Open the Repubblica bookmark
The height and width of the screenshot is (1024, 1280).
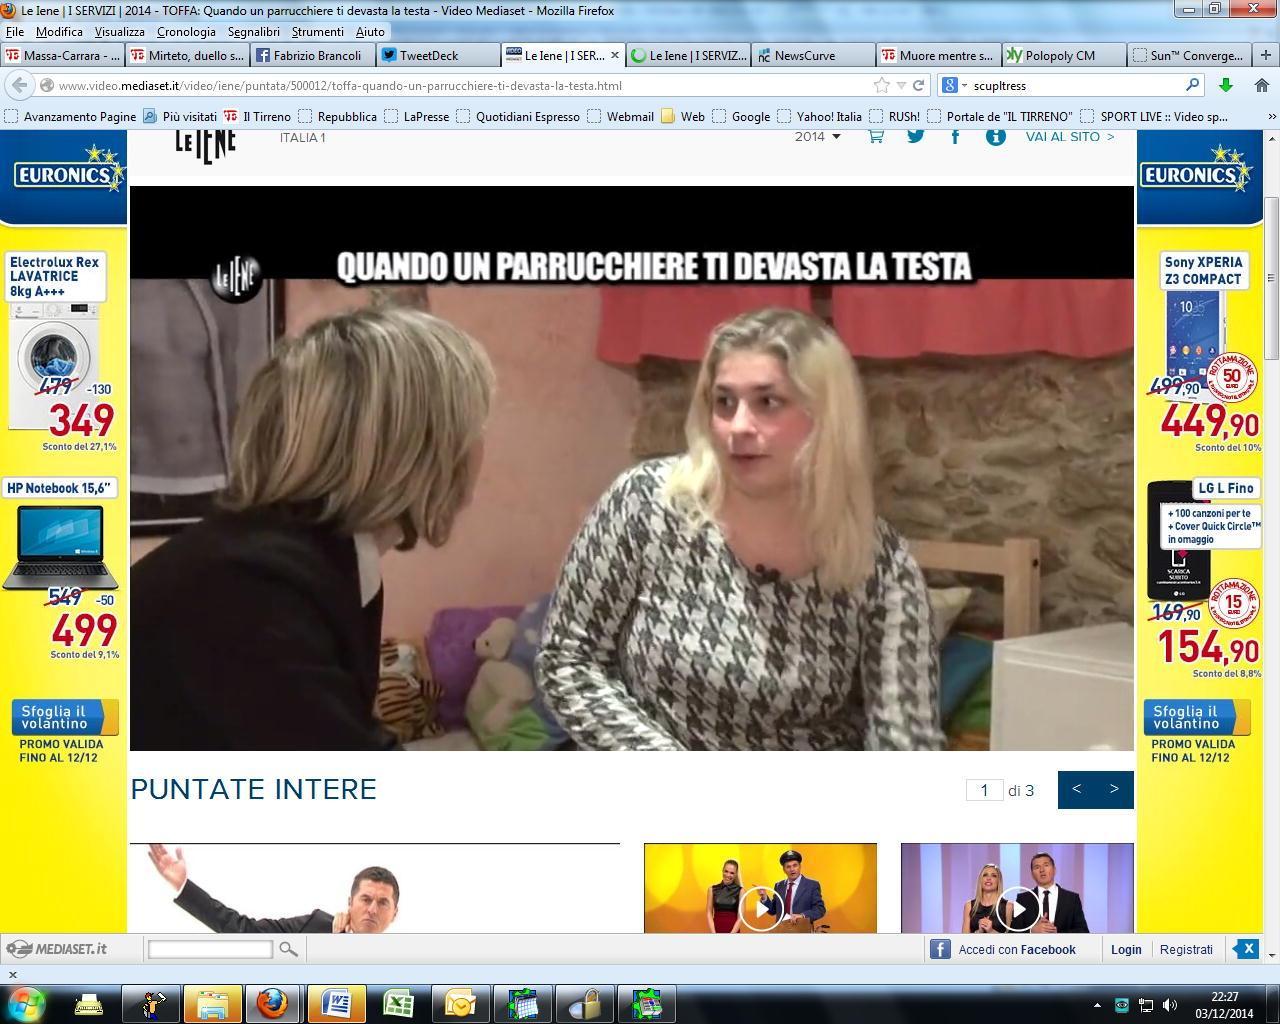pyautogui.click(x=338, y=117)
